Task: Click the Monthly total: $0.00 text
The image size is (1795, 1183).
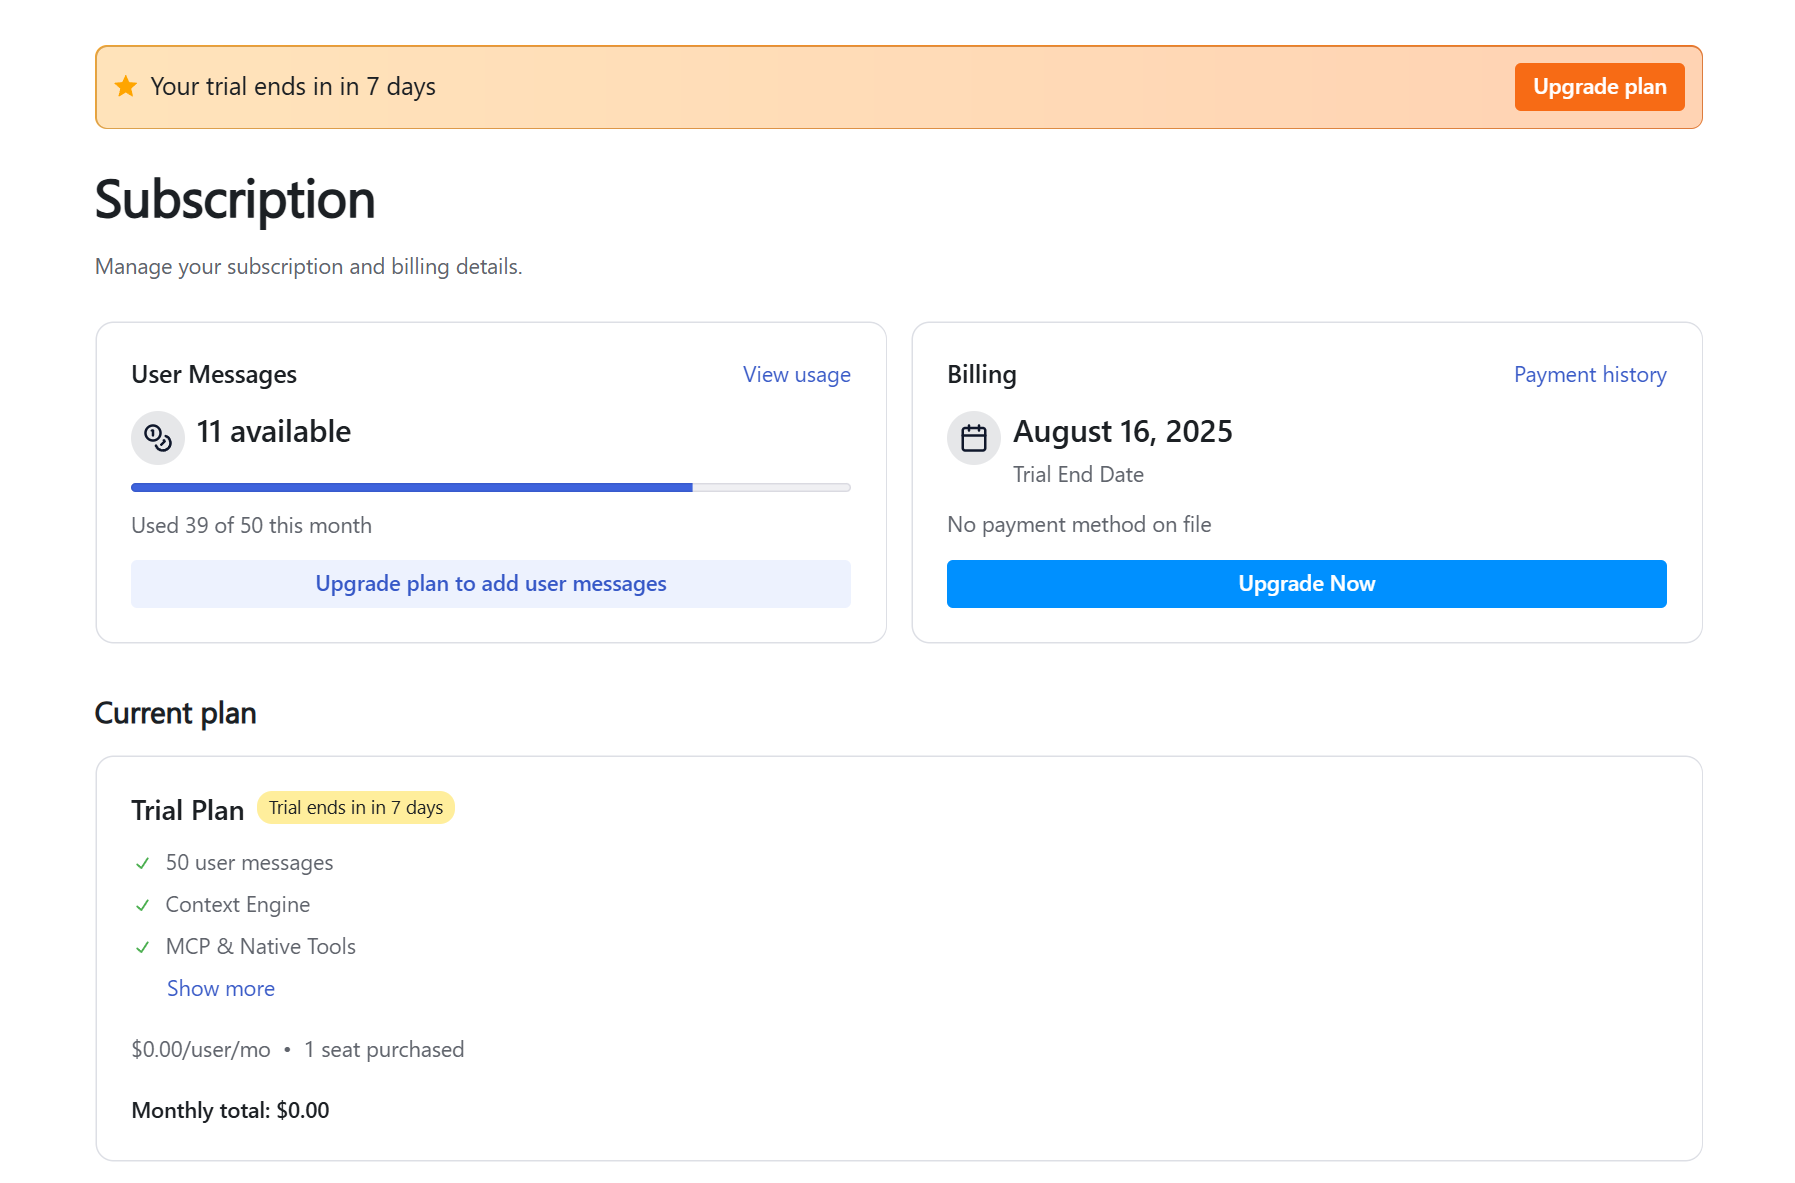Action: point(231,1111)
